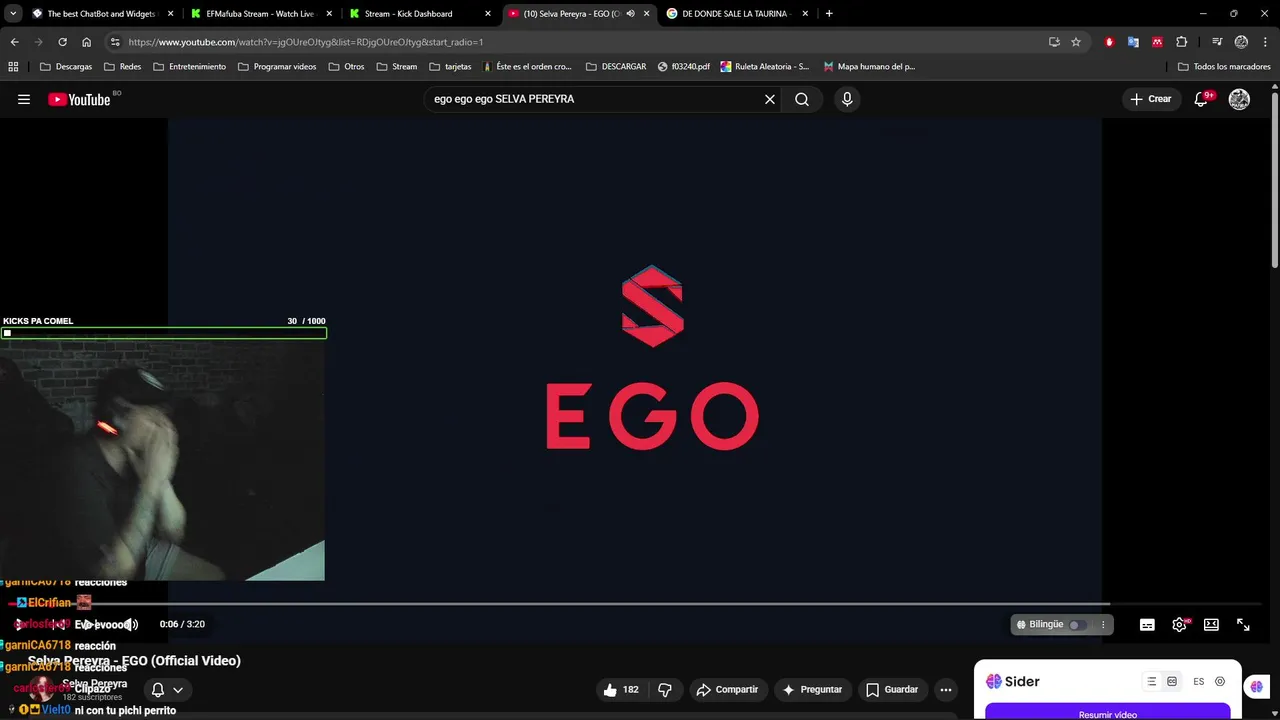Open Todos los marcadores folder
Image resolution: width=1280 pixels, height=720 pixels.
tap(1224, 67)
